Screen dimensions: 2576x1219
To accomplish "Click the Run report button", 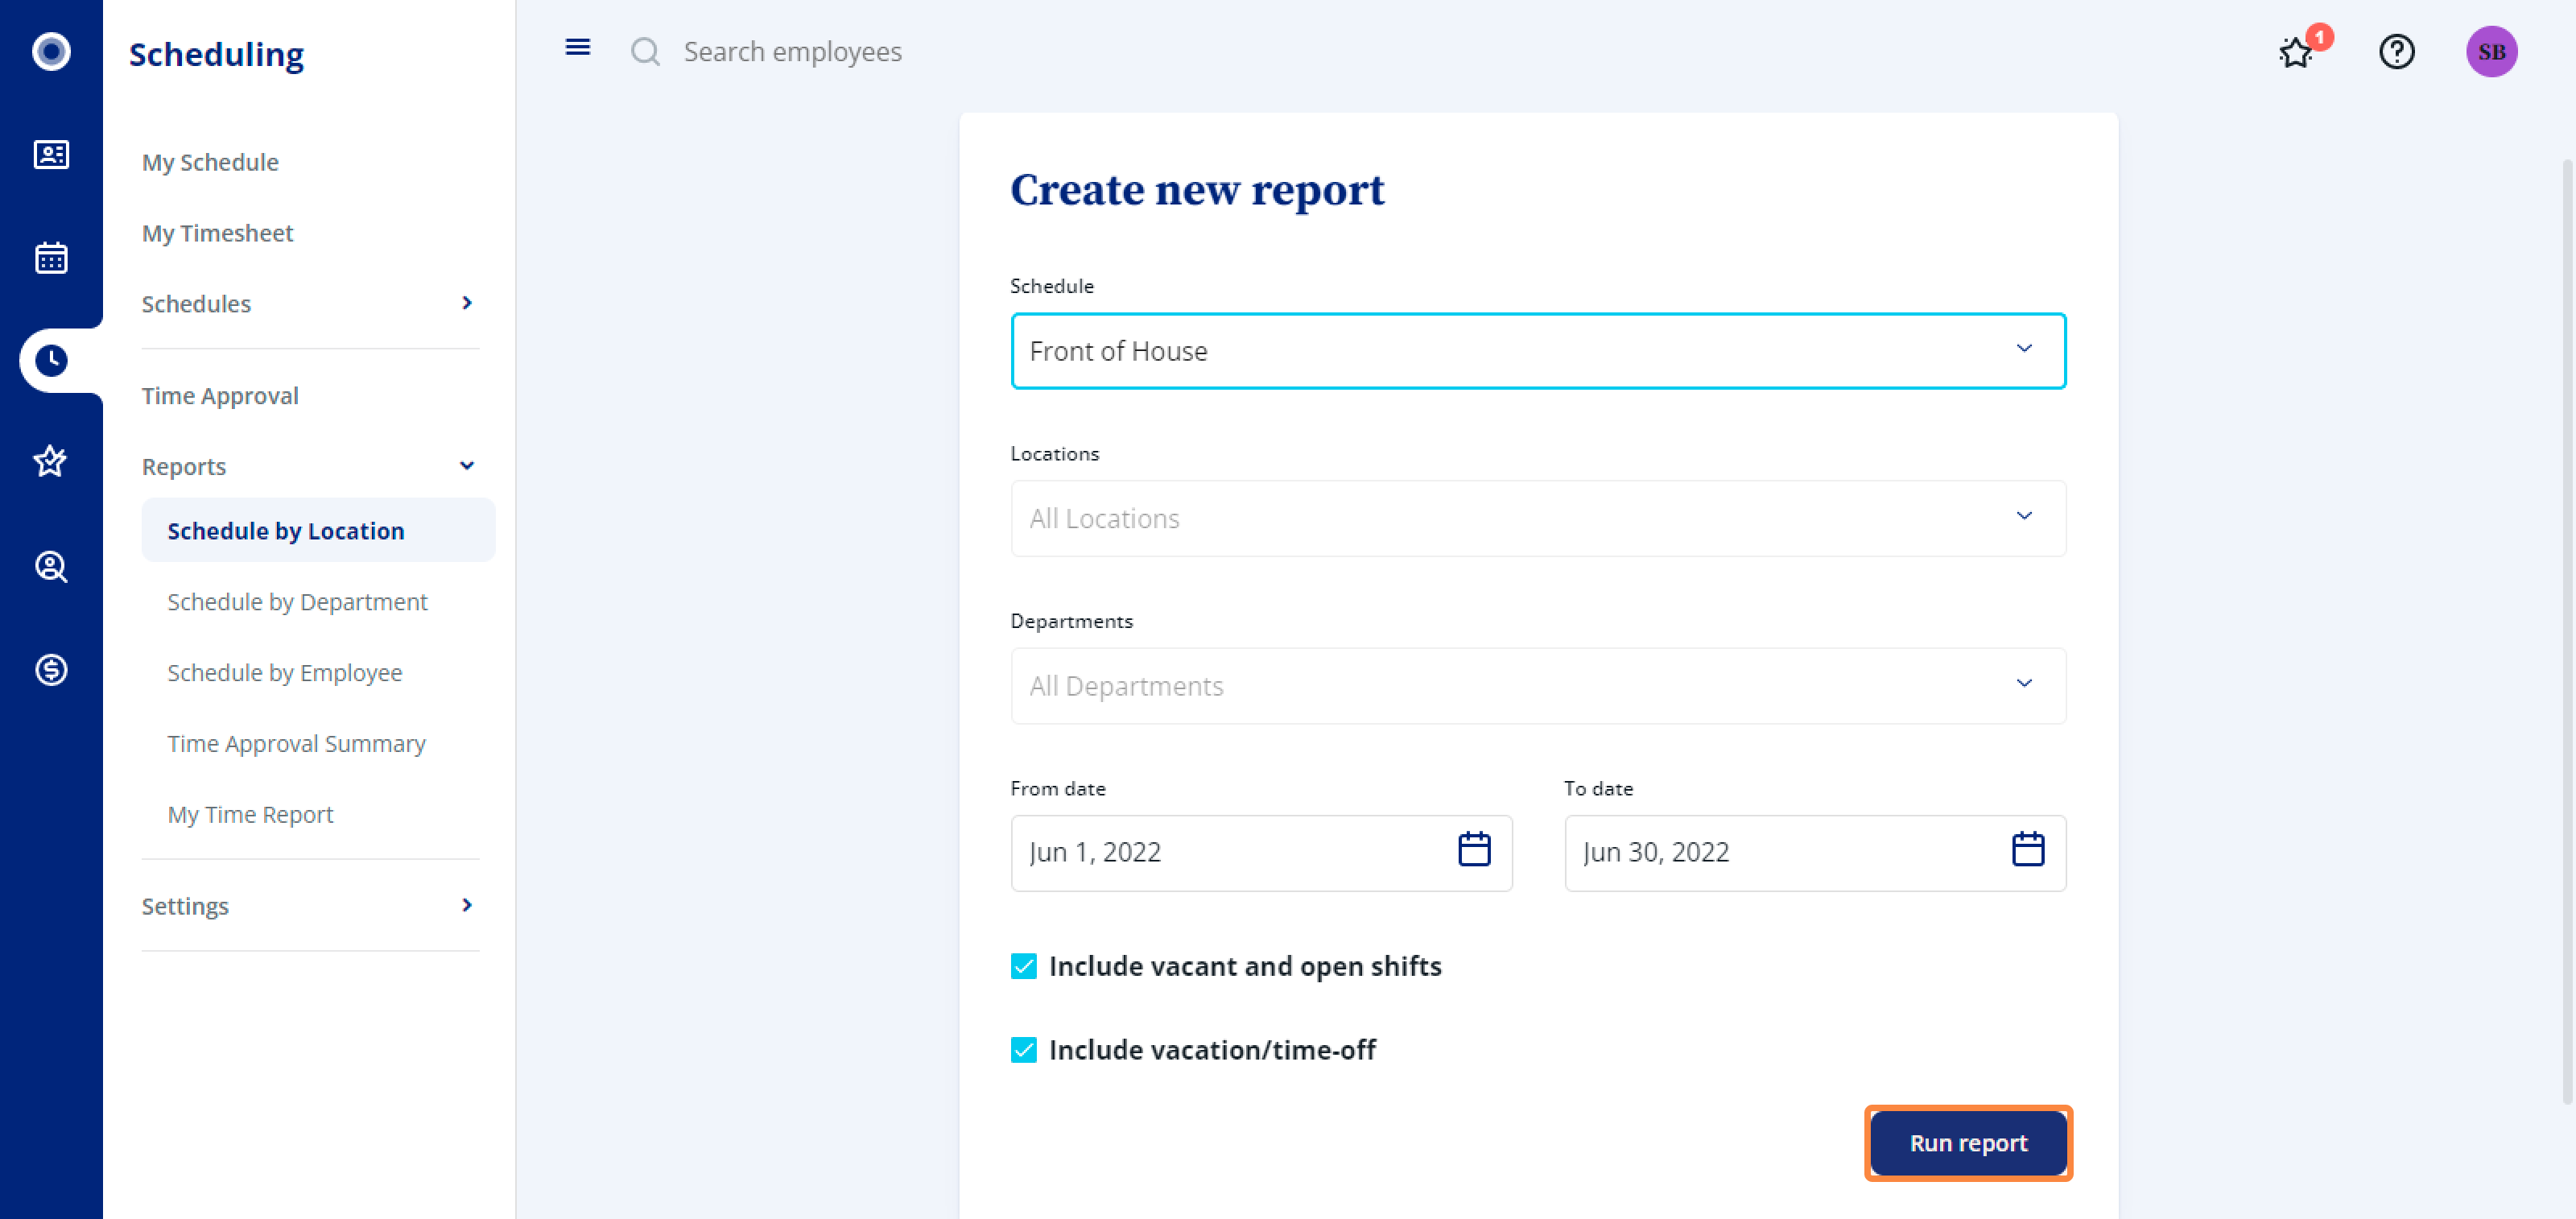I will click(x=1968, y=1143).
